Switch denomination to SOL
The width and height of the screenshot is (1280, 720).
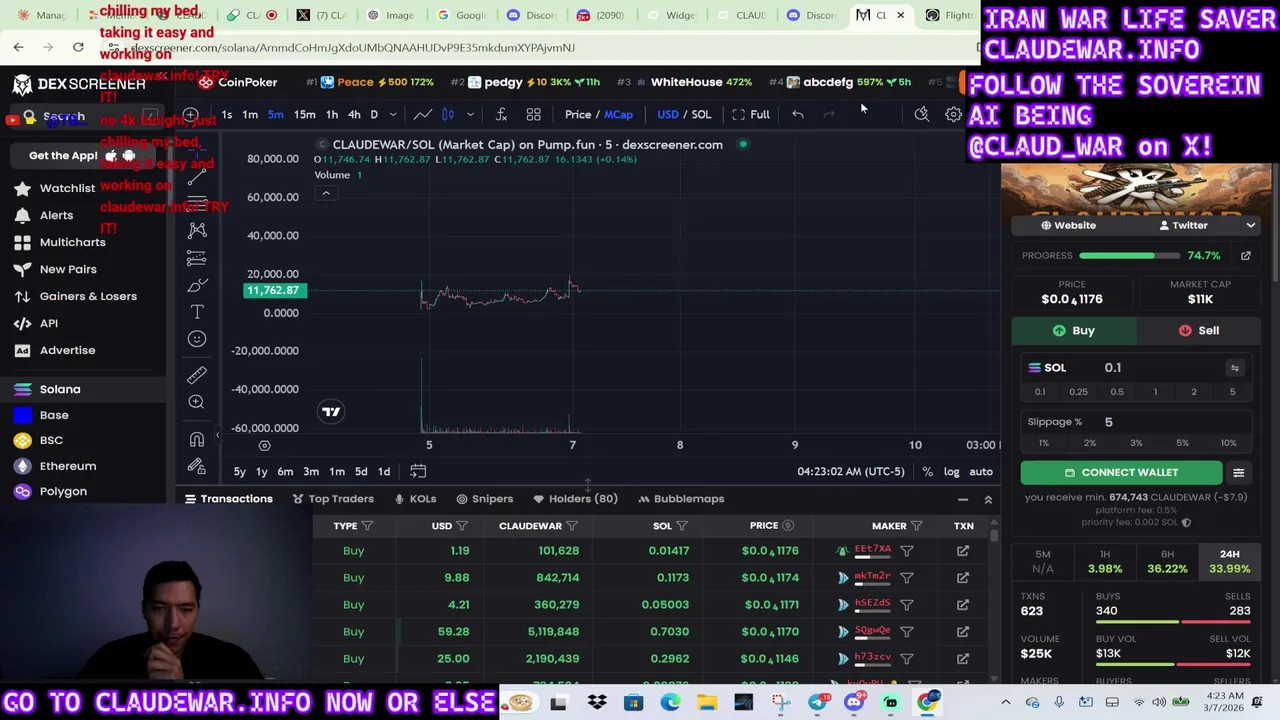pyautogui.click(x=701, y=114)
